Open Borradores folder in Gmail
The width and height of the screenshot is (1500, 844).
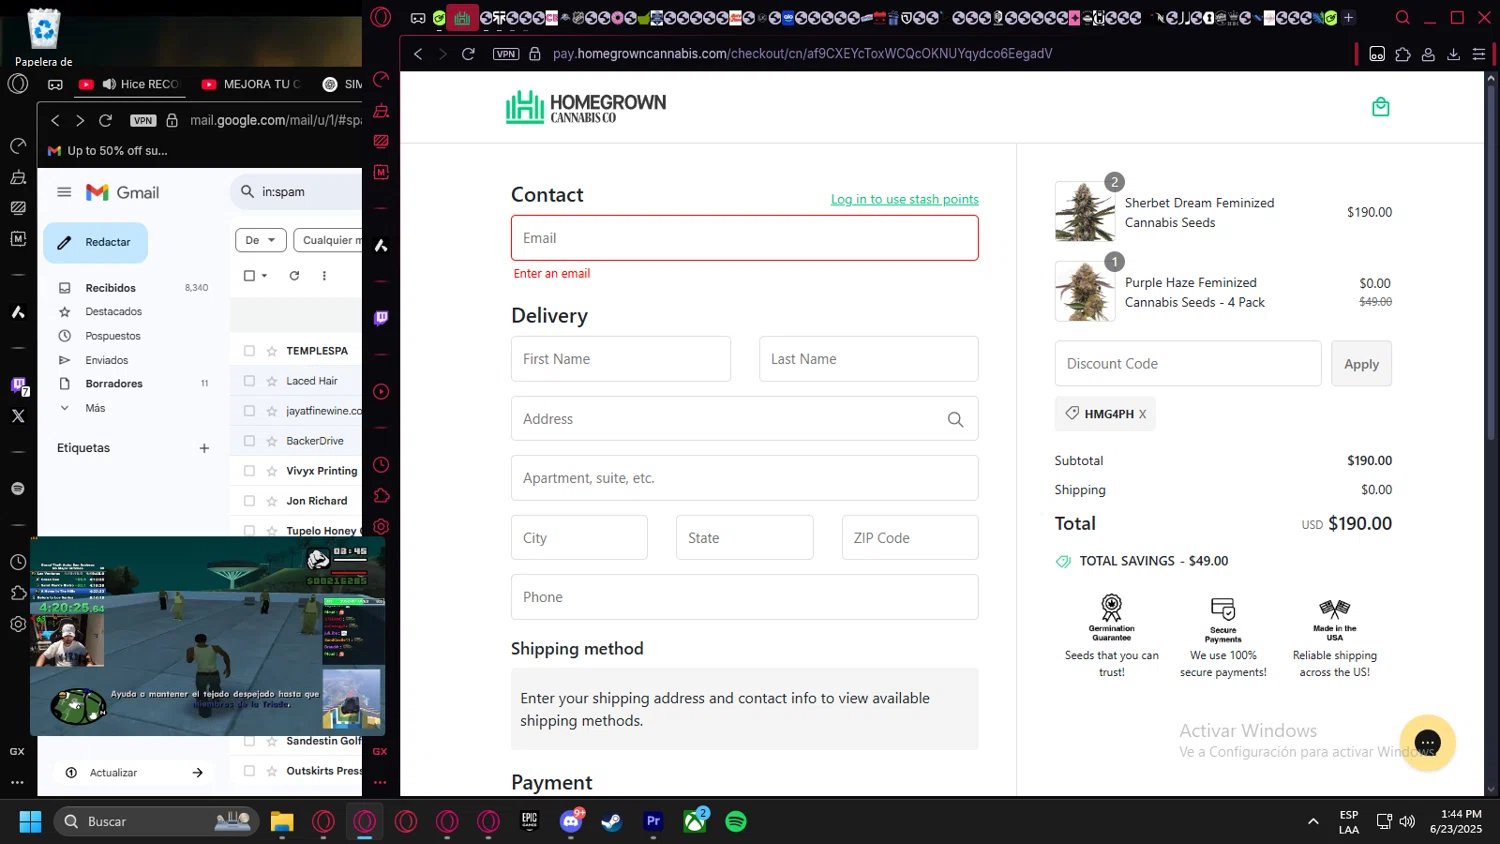(114, 384)
